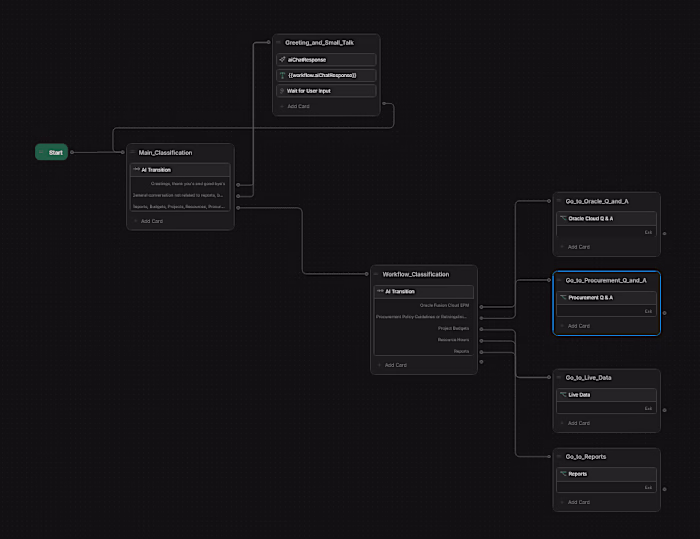
Task: Click the workflow icon on Procurement Q & A card
Action: pyautogui.click(x=563, y=297)
